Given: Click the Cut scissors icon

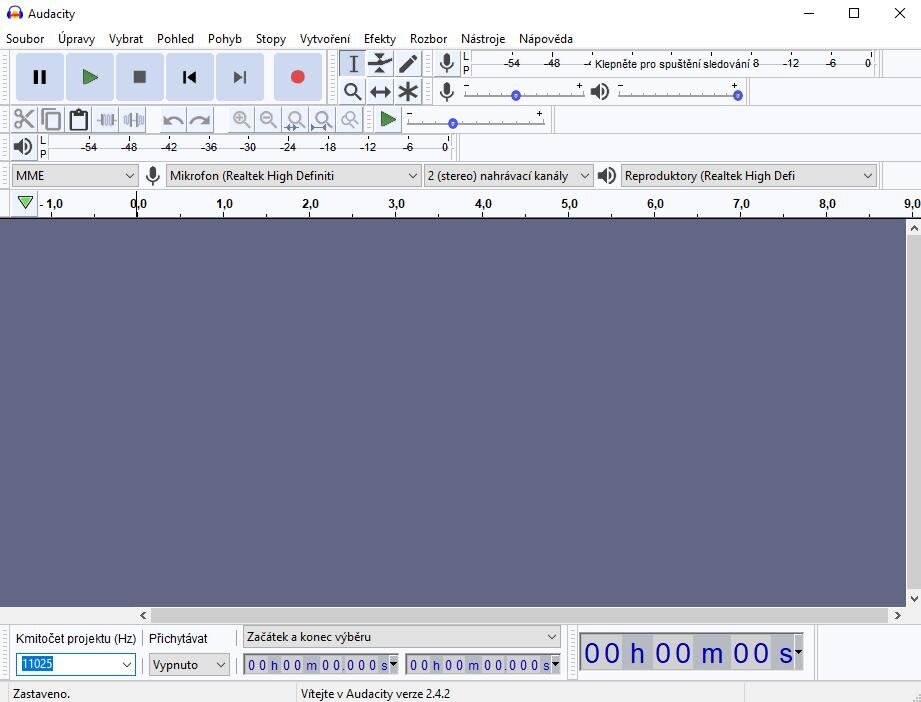Looking at the screenshot, I should tap(23, 119).
